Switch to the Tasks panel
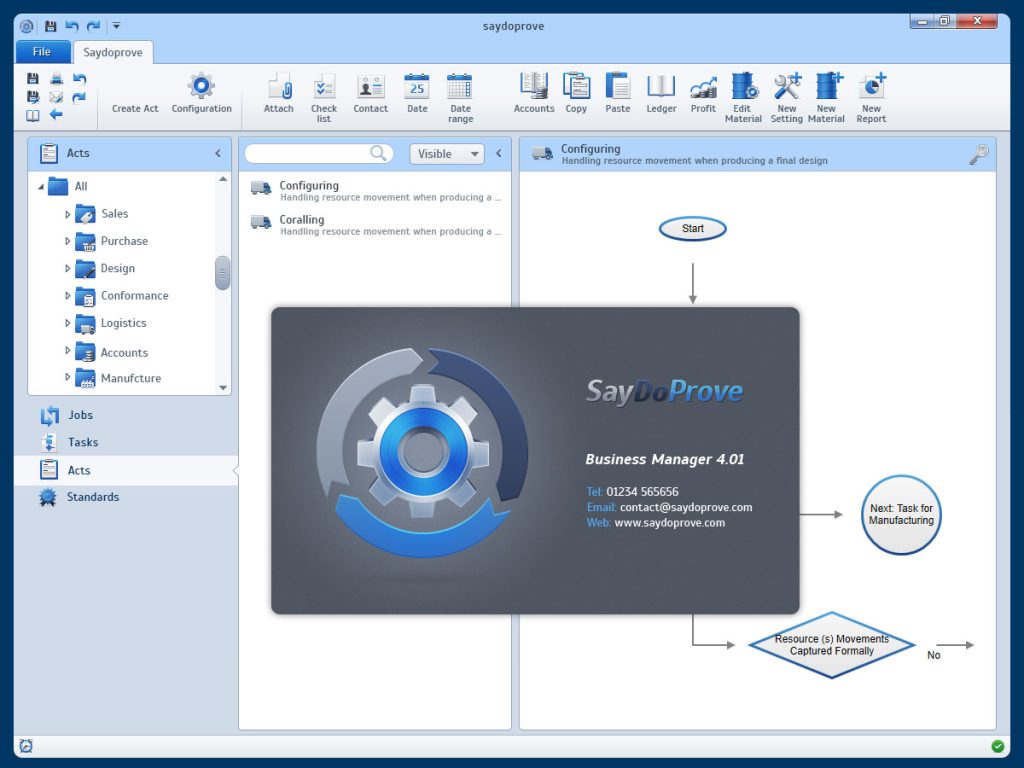1024x768 pixels. coord(84,442)
